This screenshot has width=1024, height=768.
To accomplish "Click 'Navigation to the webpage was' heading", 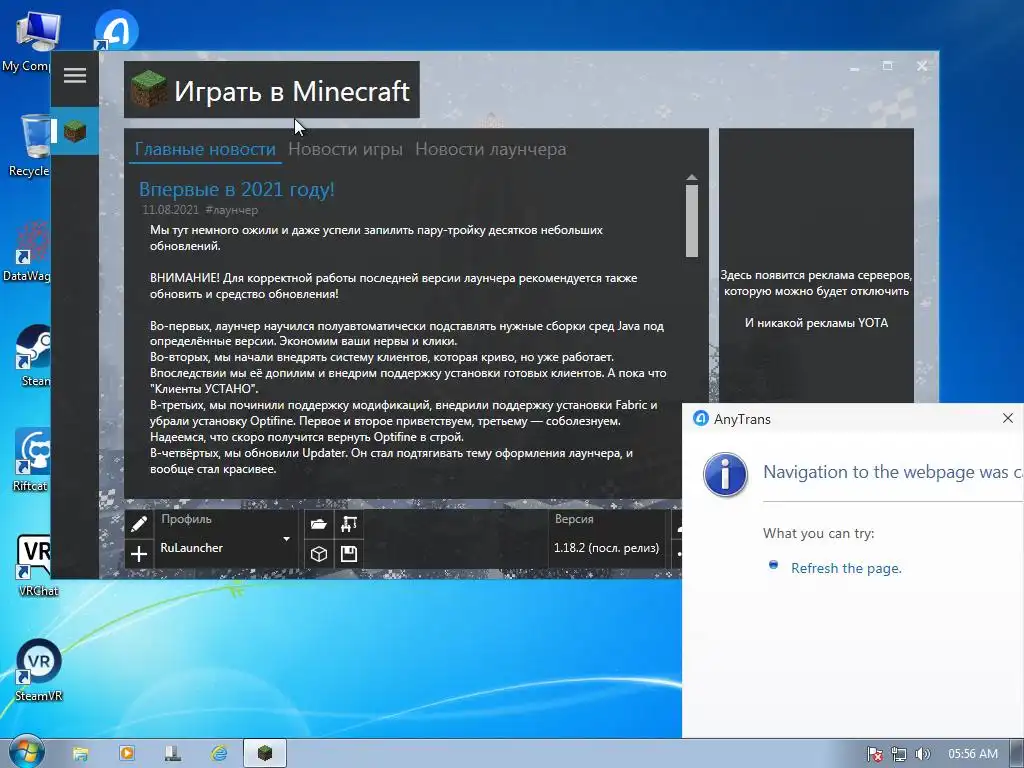I will point(892,472).
